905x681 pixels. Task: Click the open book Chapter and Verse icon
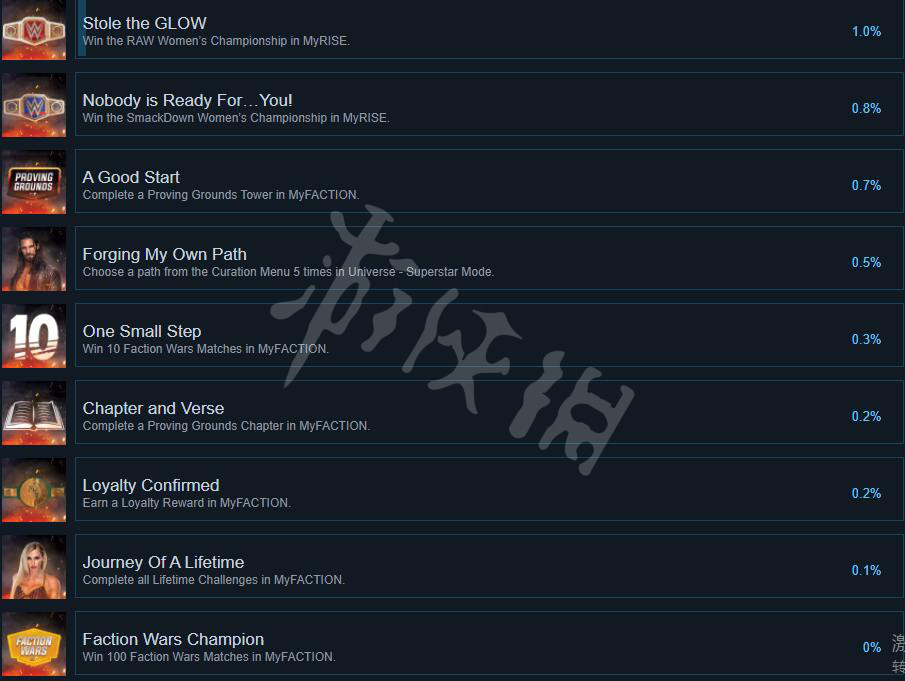[x=33, y=413]
